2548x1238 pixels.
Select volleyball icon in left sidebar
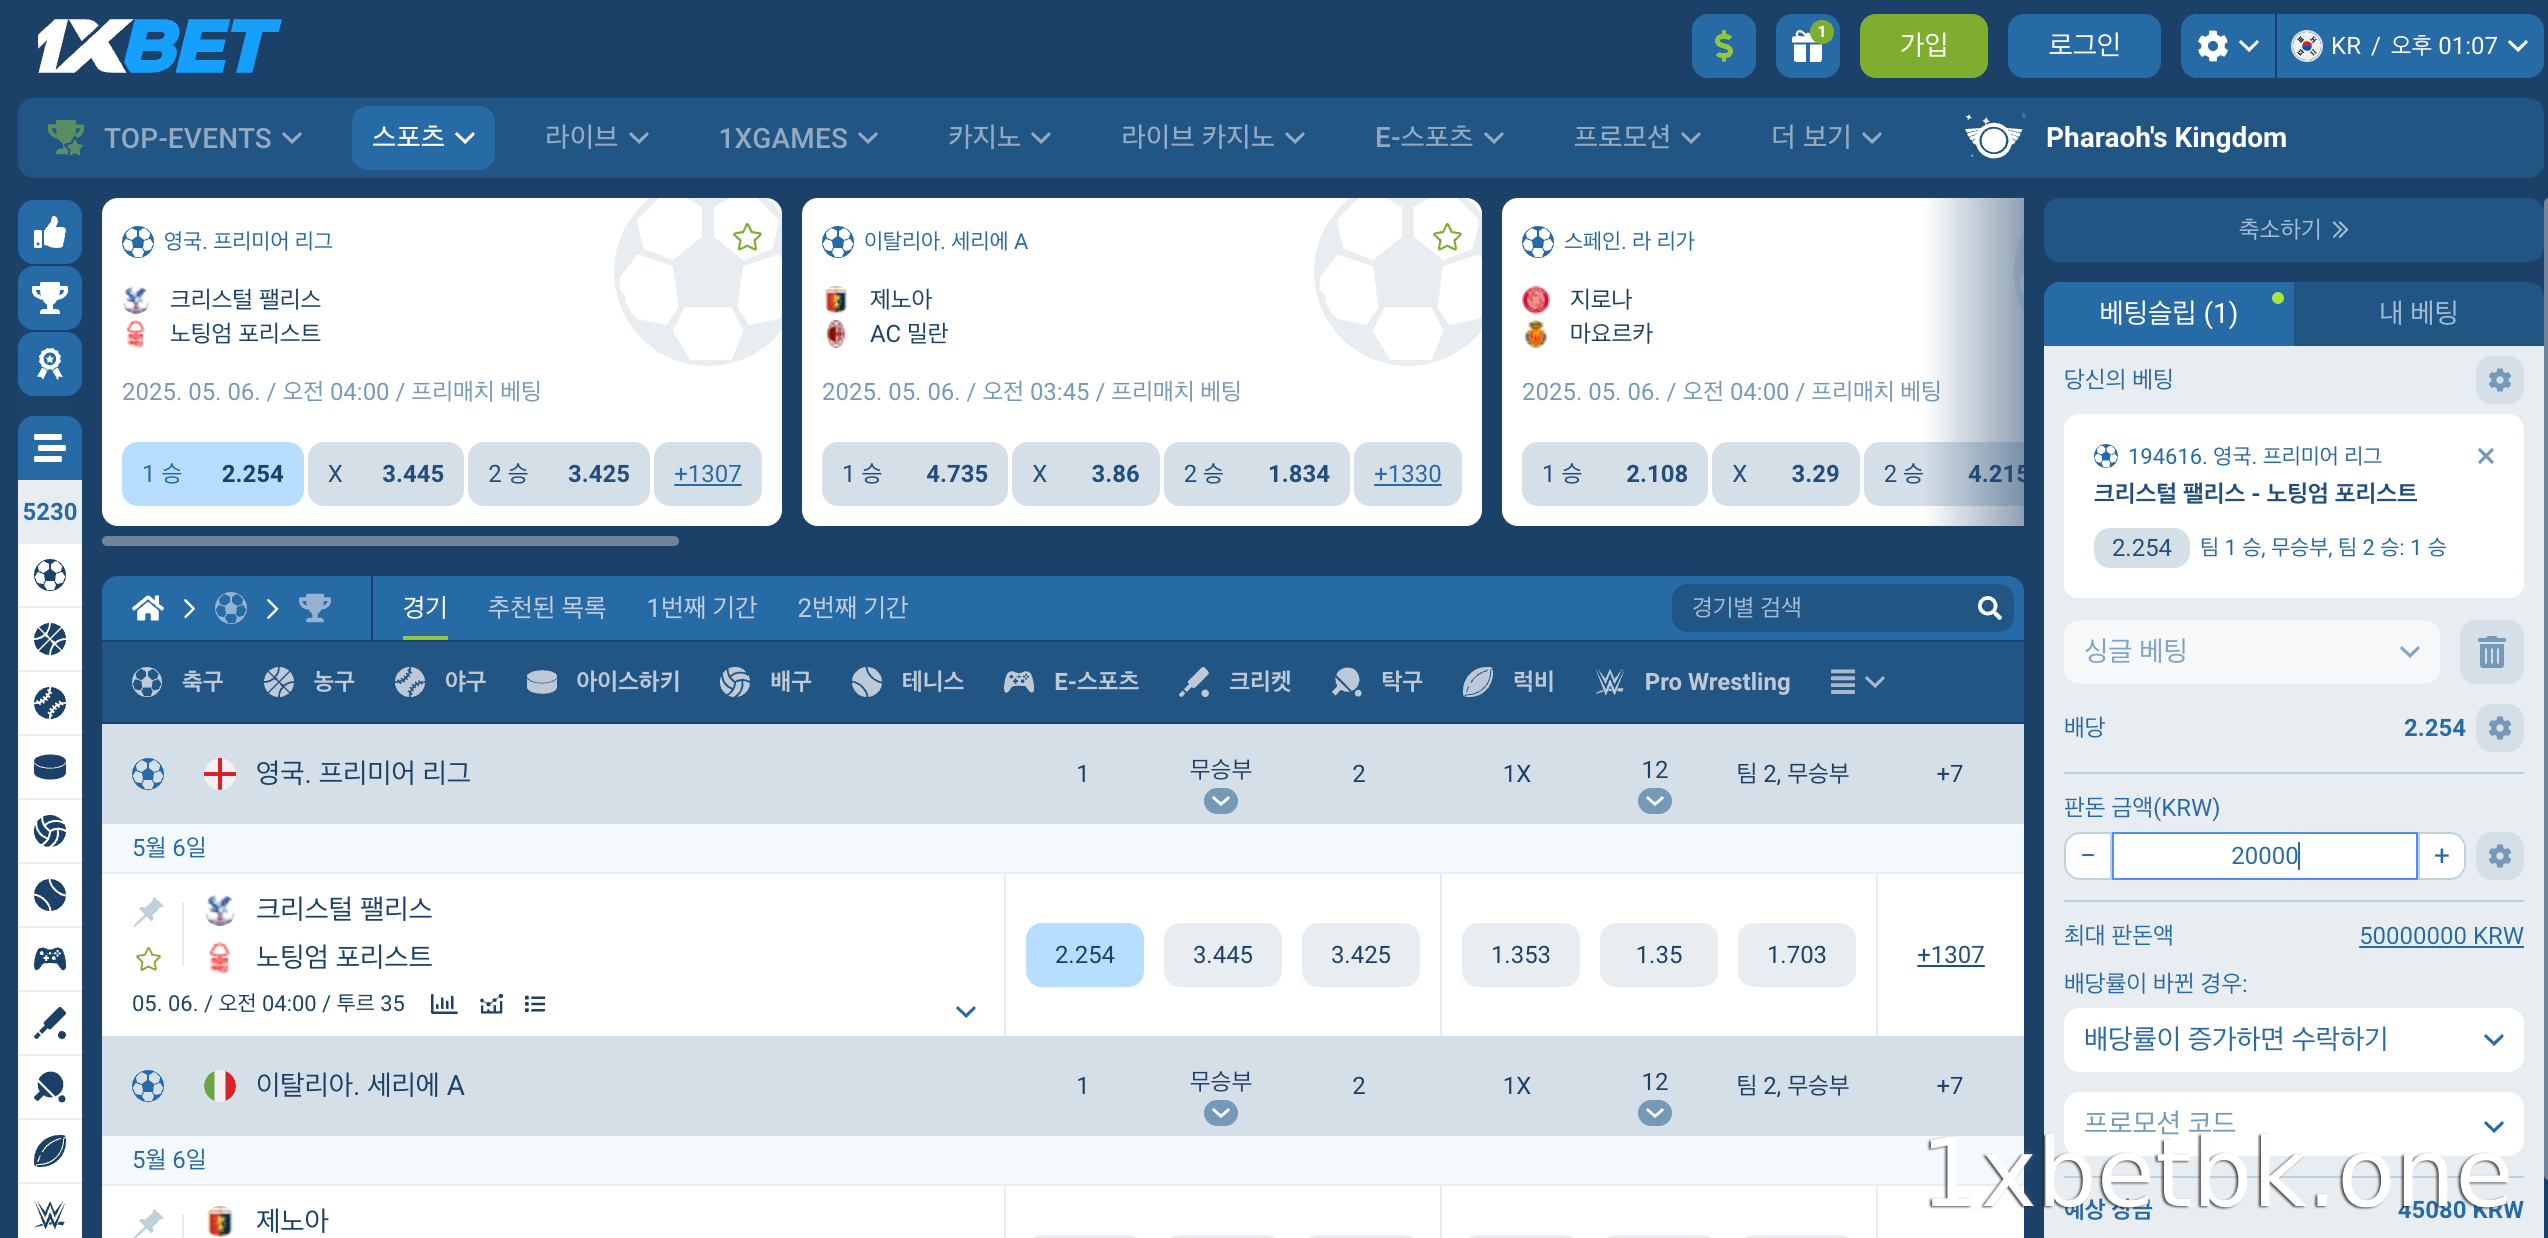(x=50, y=831)
